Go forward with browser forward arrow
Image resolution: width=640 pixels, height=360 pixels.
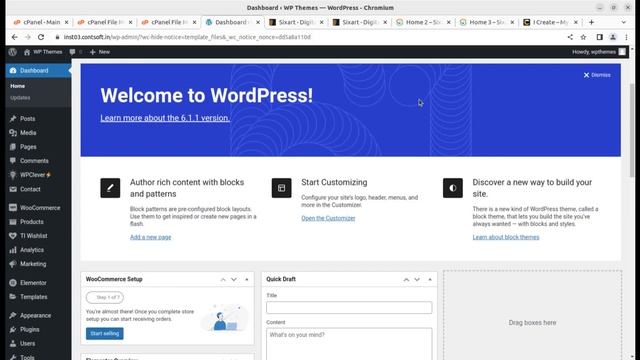point(27,37)
